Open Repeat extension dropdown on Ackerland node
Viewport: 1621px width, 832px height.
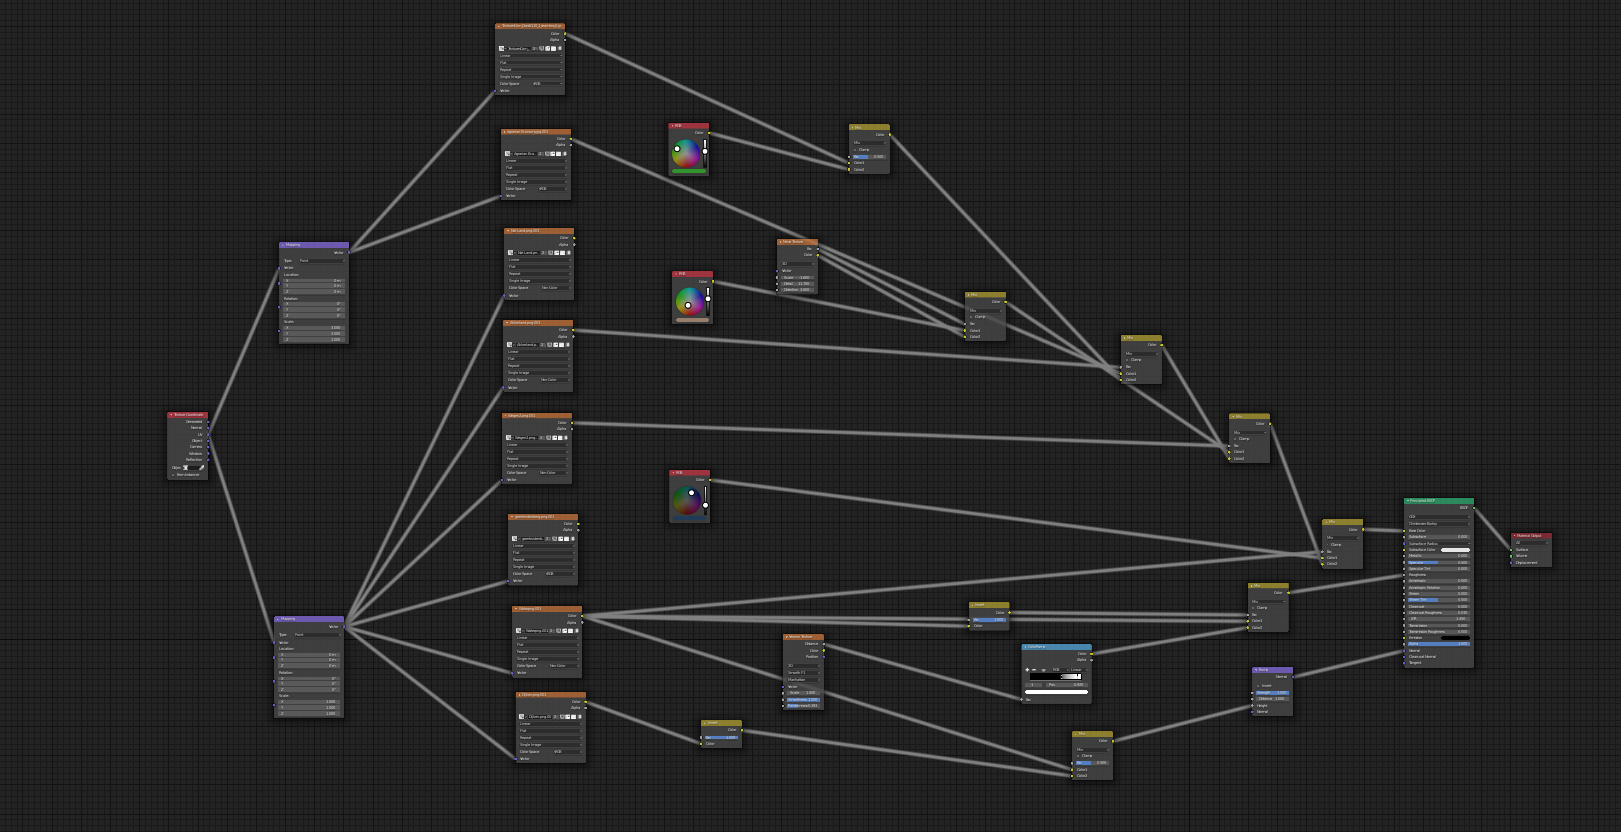coord(538,366)
